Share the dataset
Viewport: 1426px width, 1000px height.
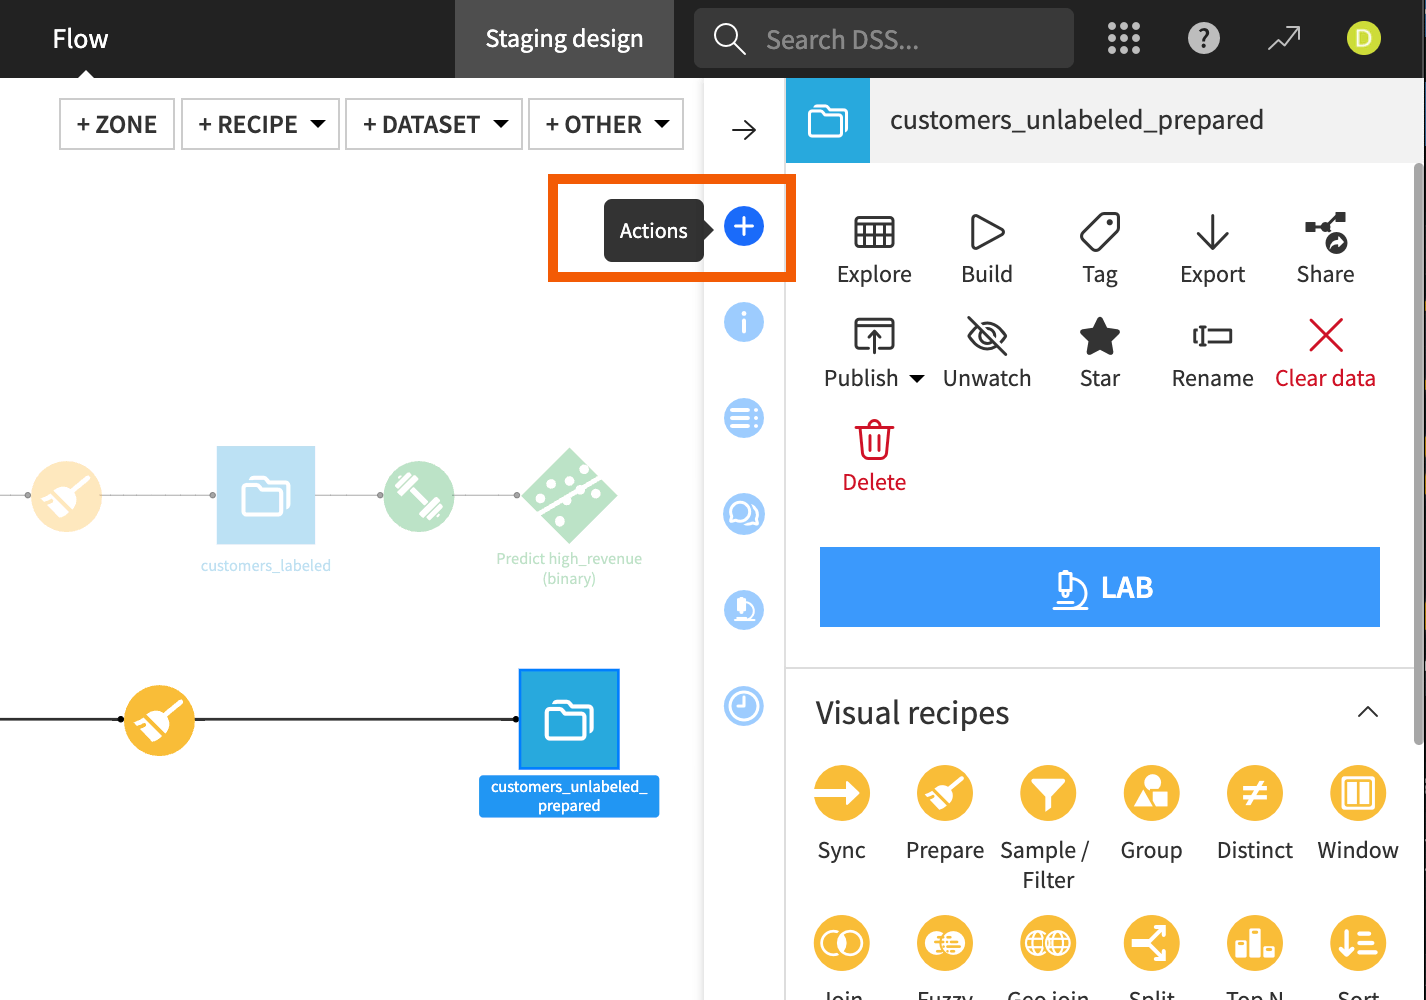pyautogui.click(x=1325, y=250)
